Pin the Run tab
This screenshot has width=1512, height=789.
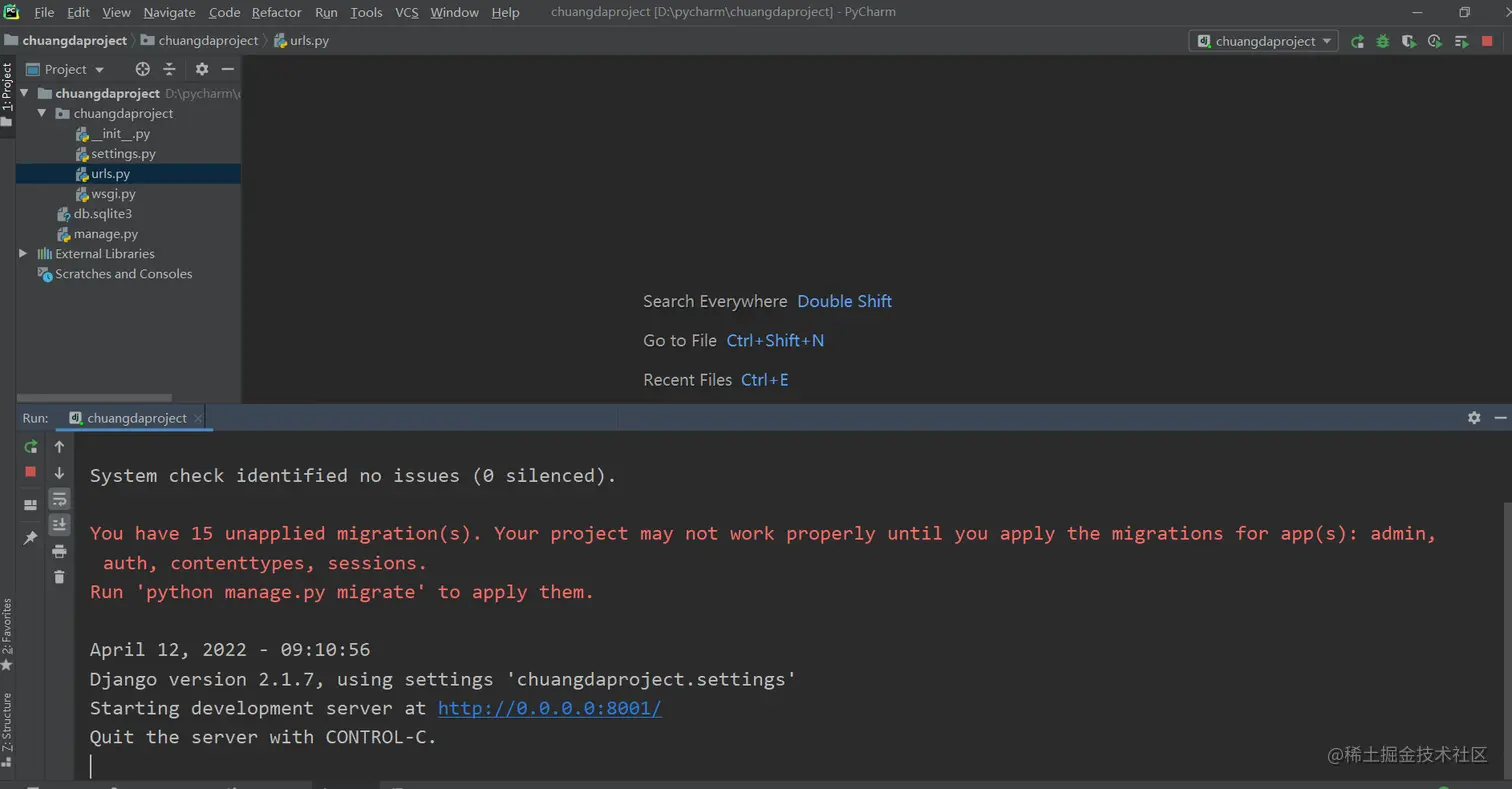[30, 538]
